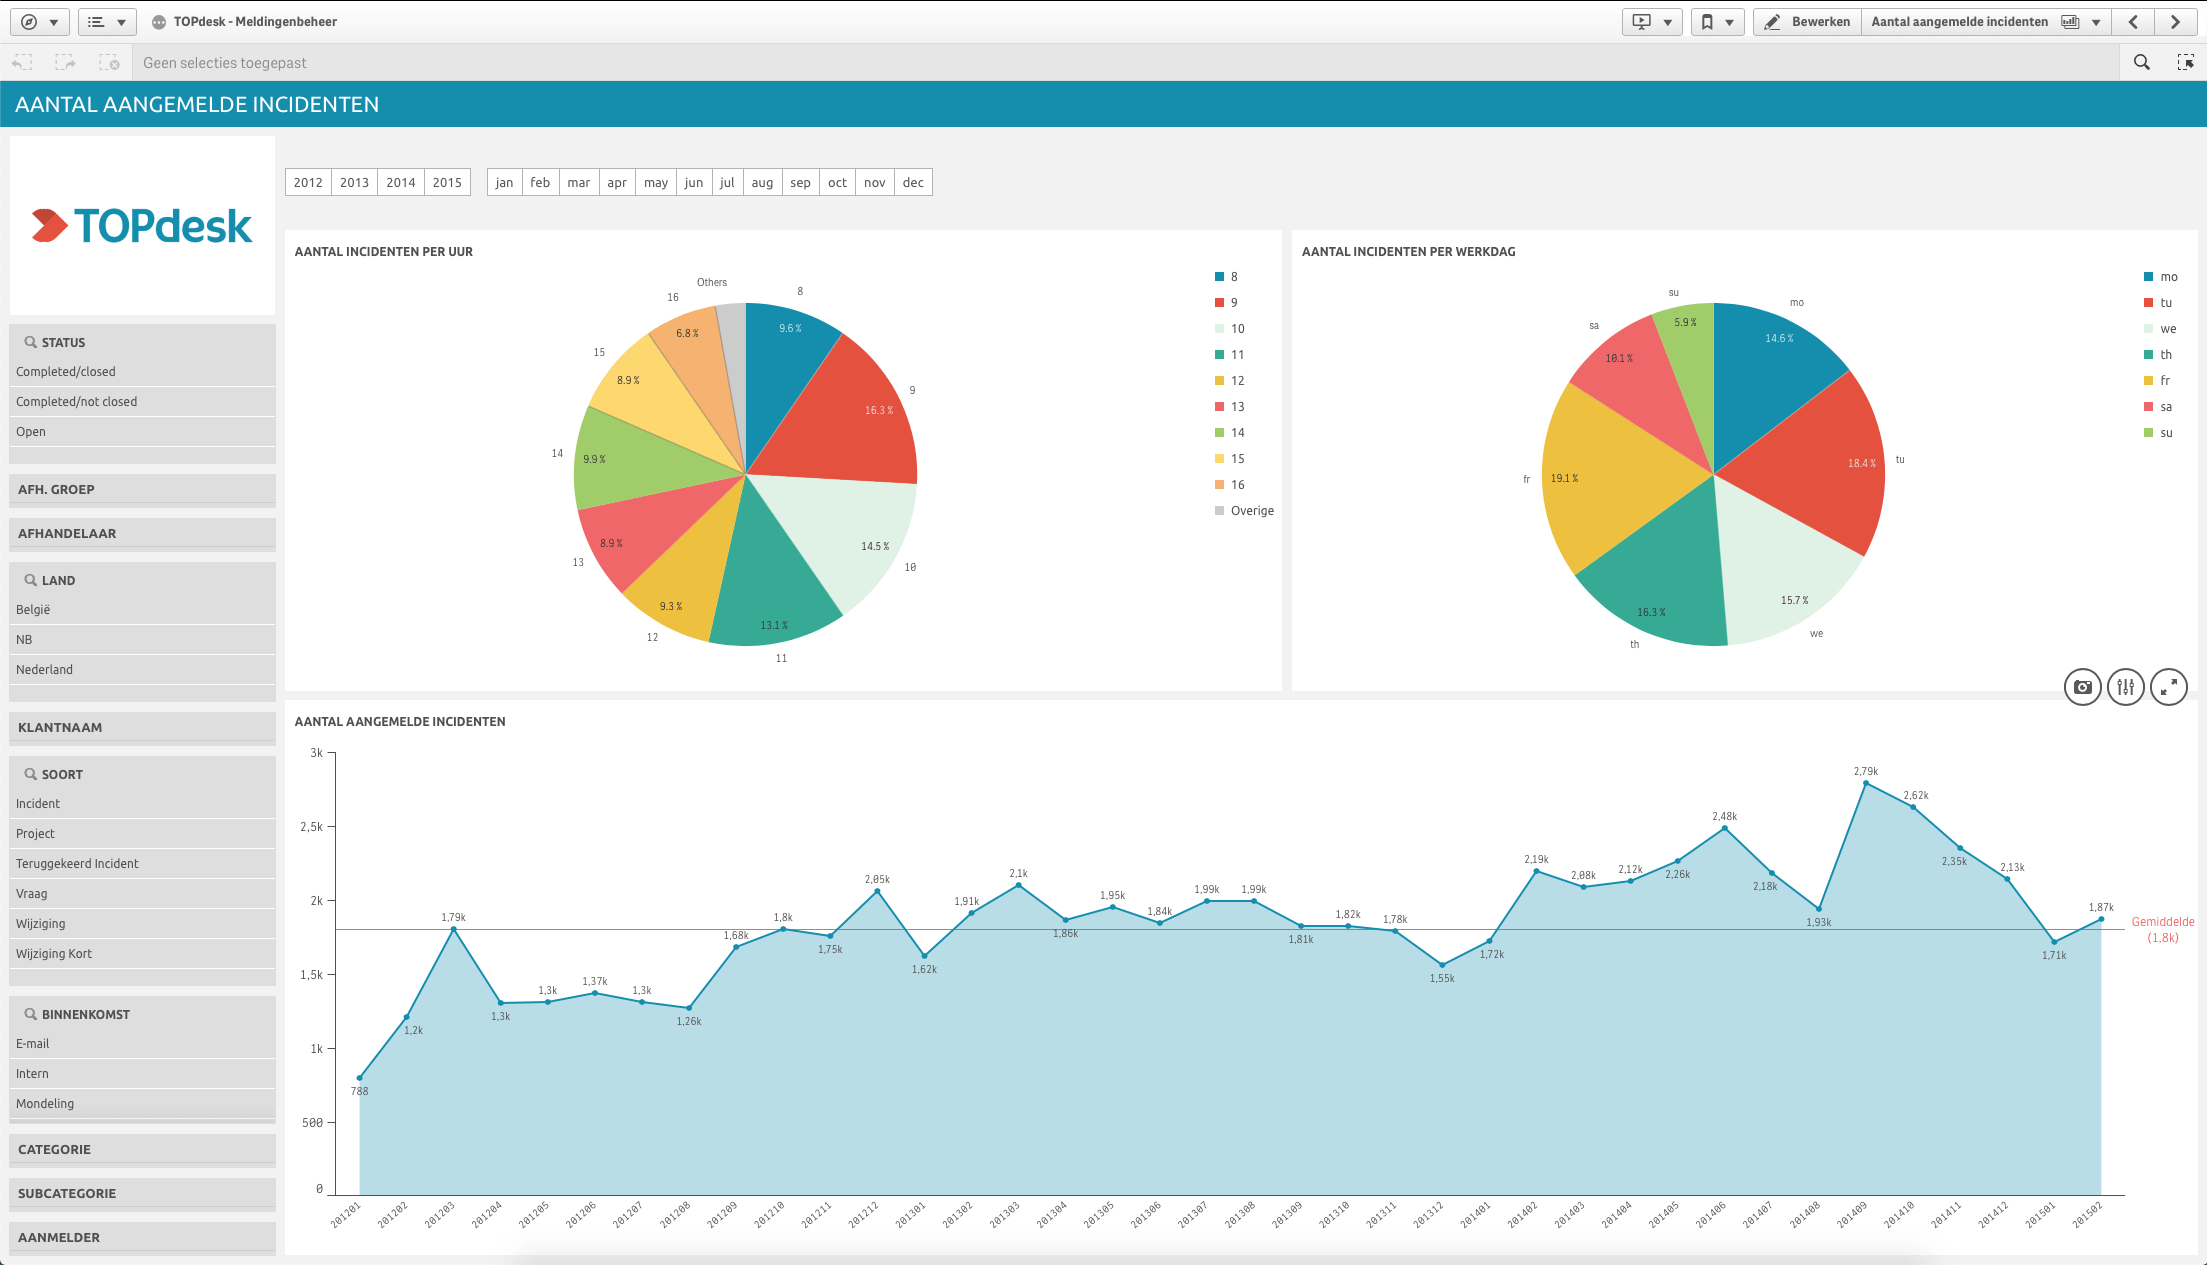Clear all selections icon
The height and width of the screenshot is (1265, 2207).
point(109,63)
